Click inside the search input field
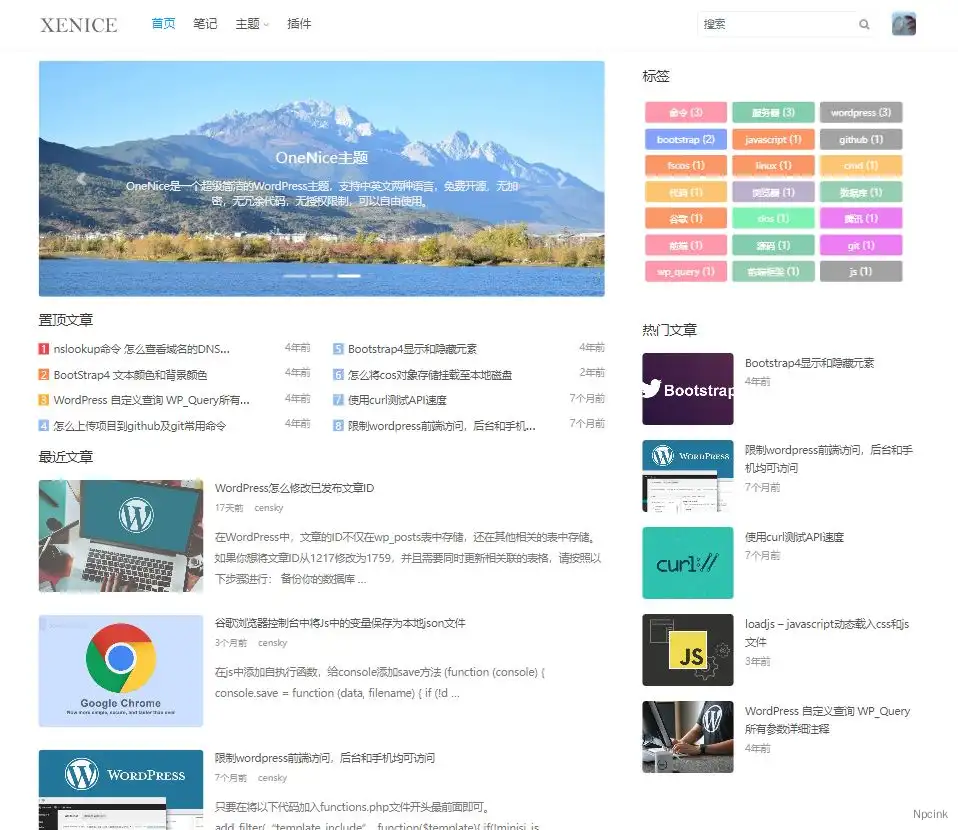 (780, 23)
